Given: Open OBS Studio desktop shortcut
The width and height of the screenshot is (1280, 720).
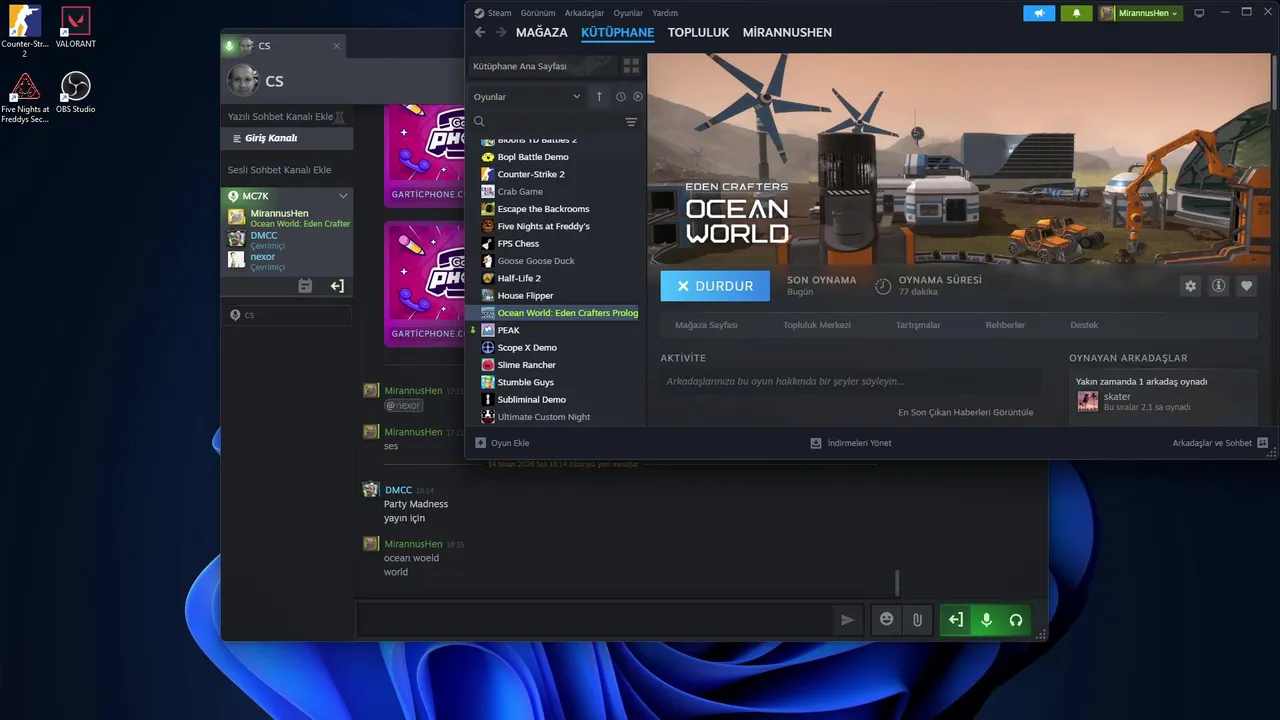Looking at the screenshot, I should tap(76, 92).
